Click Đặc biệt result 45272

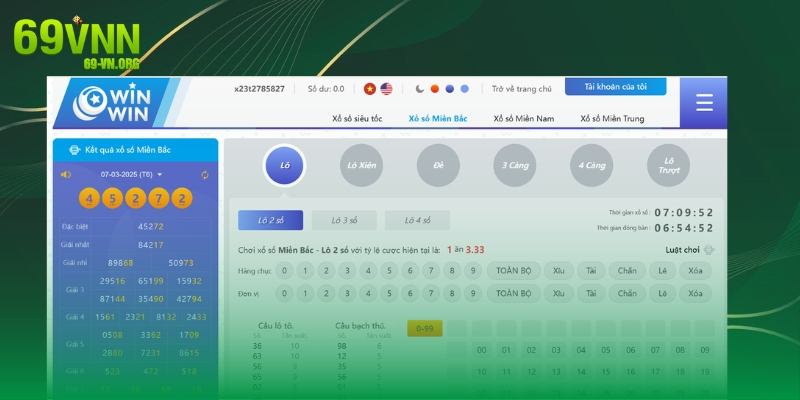click(x=151, y=226)
